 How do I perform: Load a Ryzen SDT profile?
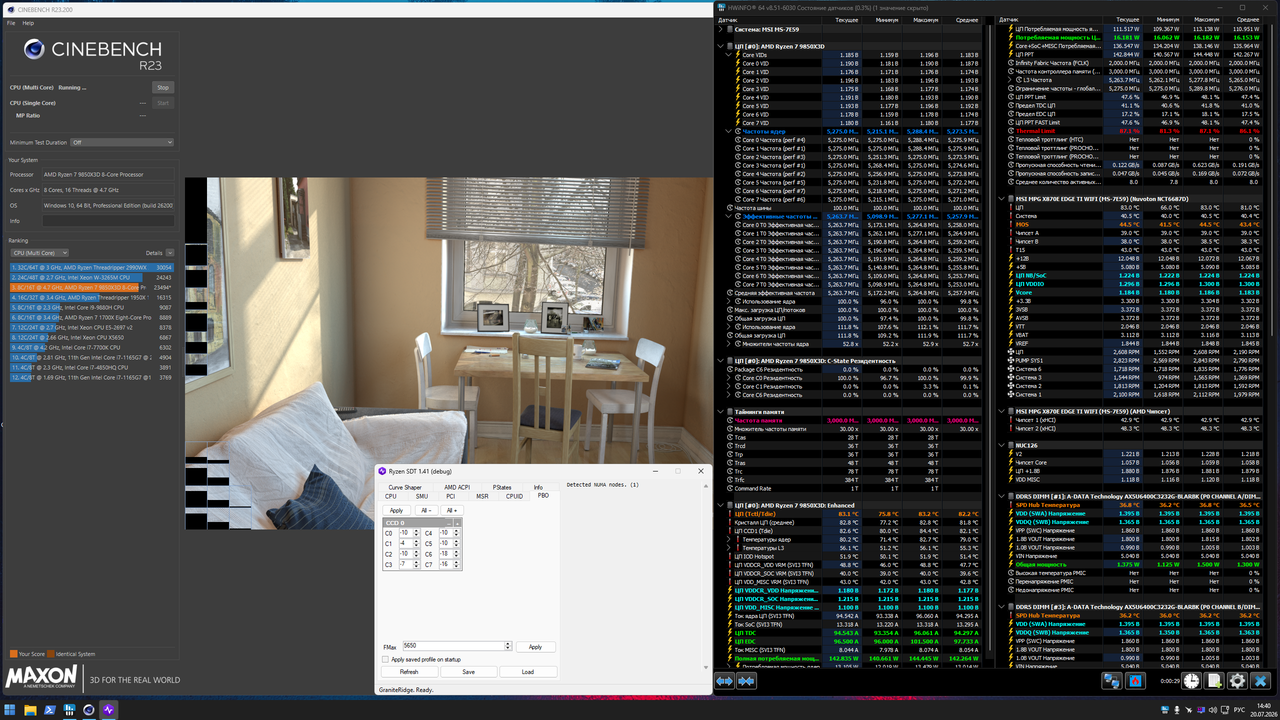[527, 672]
